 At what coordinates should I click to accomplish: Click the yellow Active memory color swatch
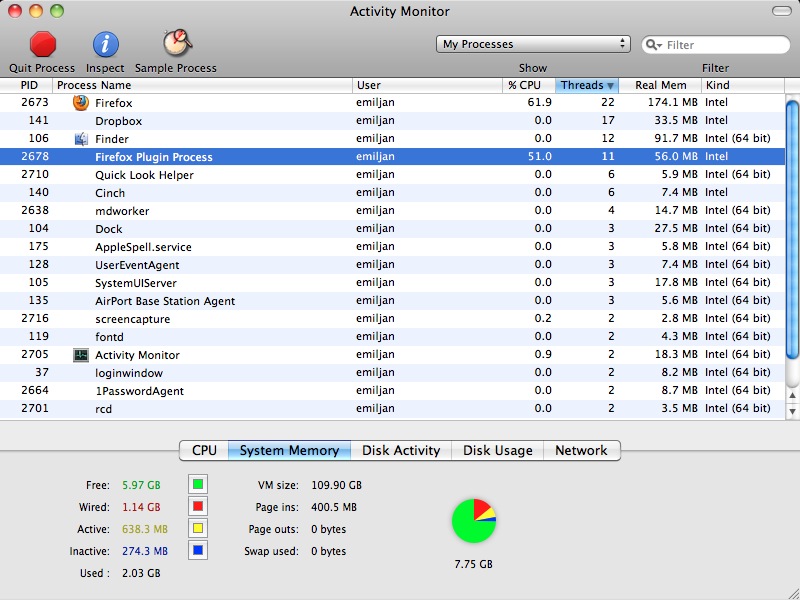[198, 529]
